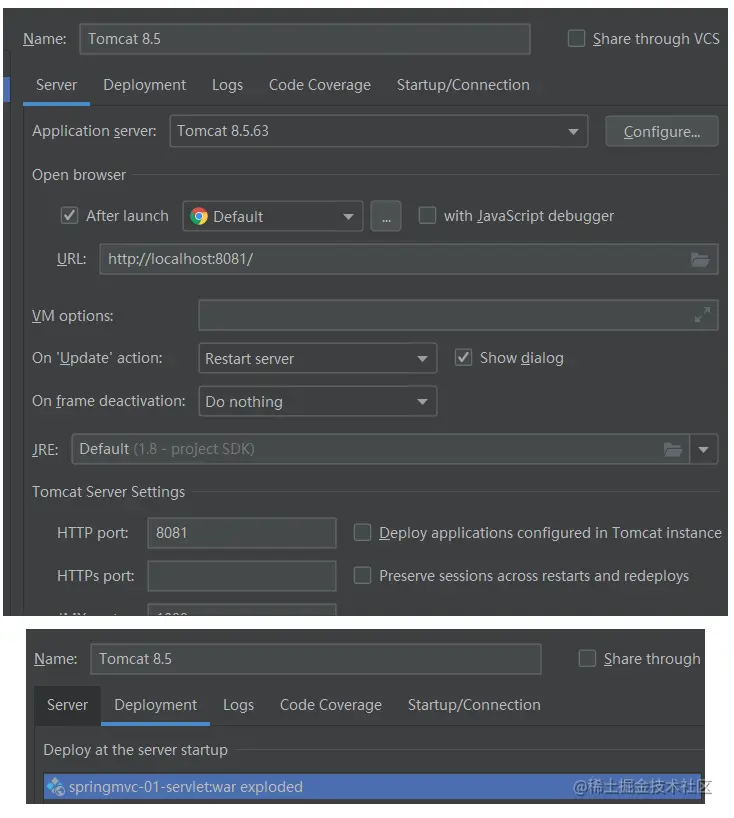Click the folder icon in URL field
Viewport: 734px width, 818px height.
700,259
